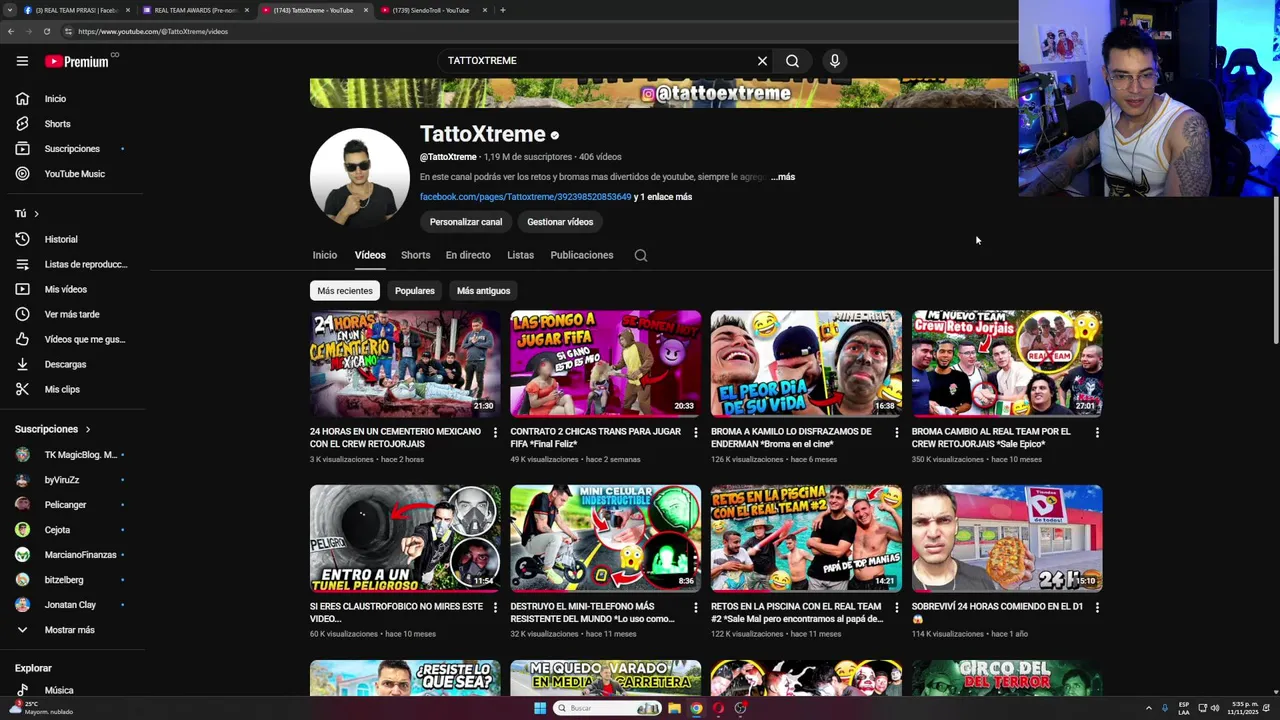Click Gestionar vídeos button

[560, 222]
